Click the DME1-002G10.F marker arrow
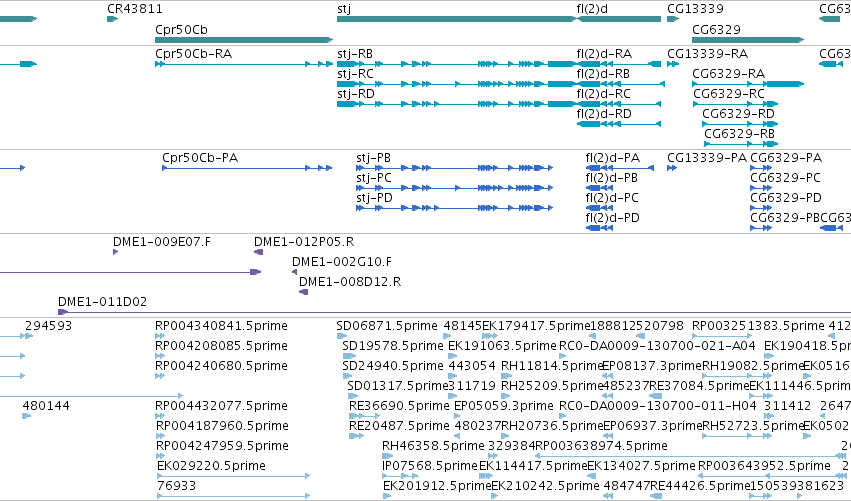This screenshot has width=851, height=501. tap(295, 272)
